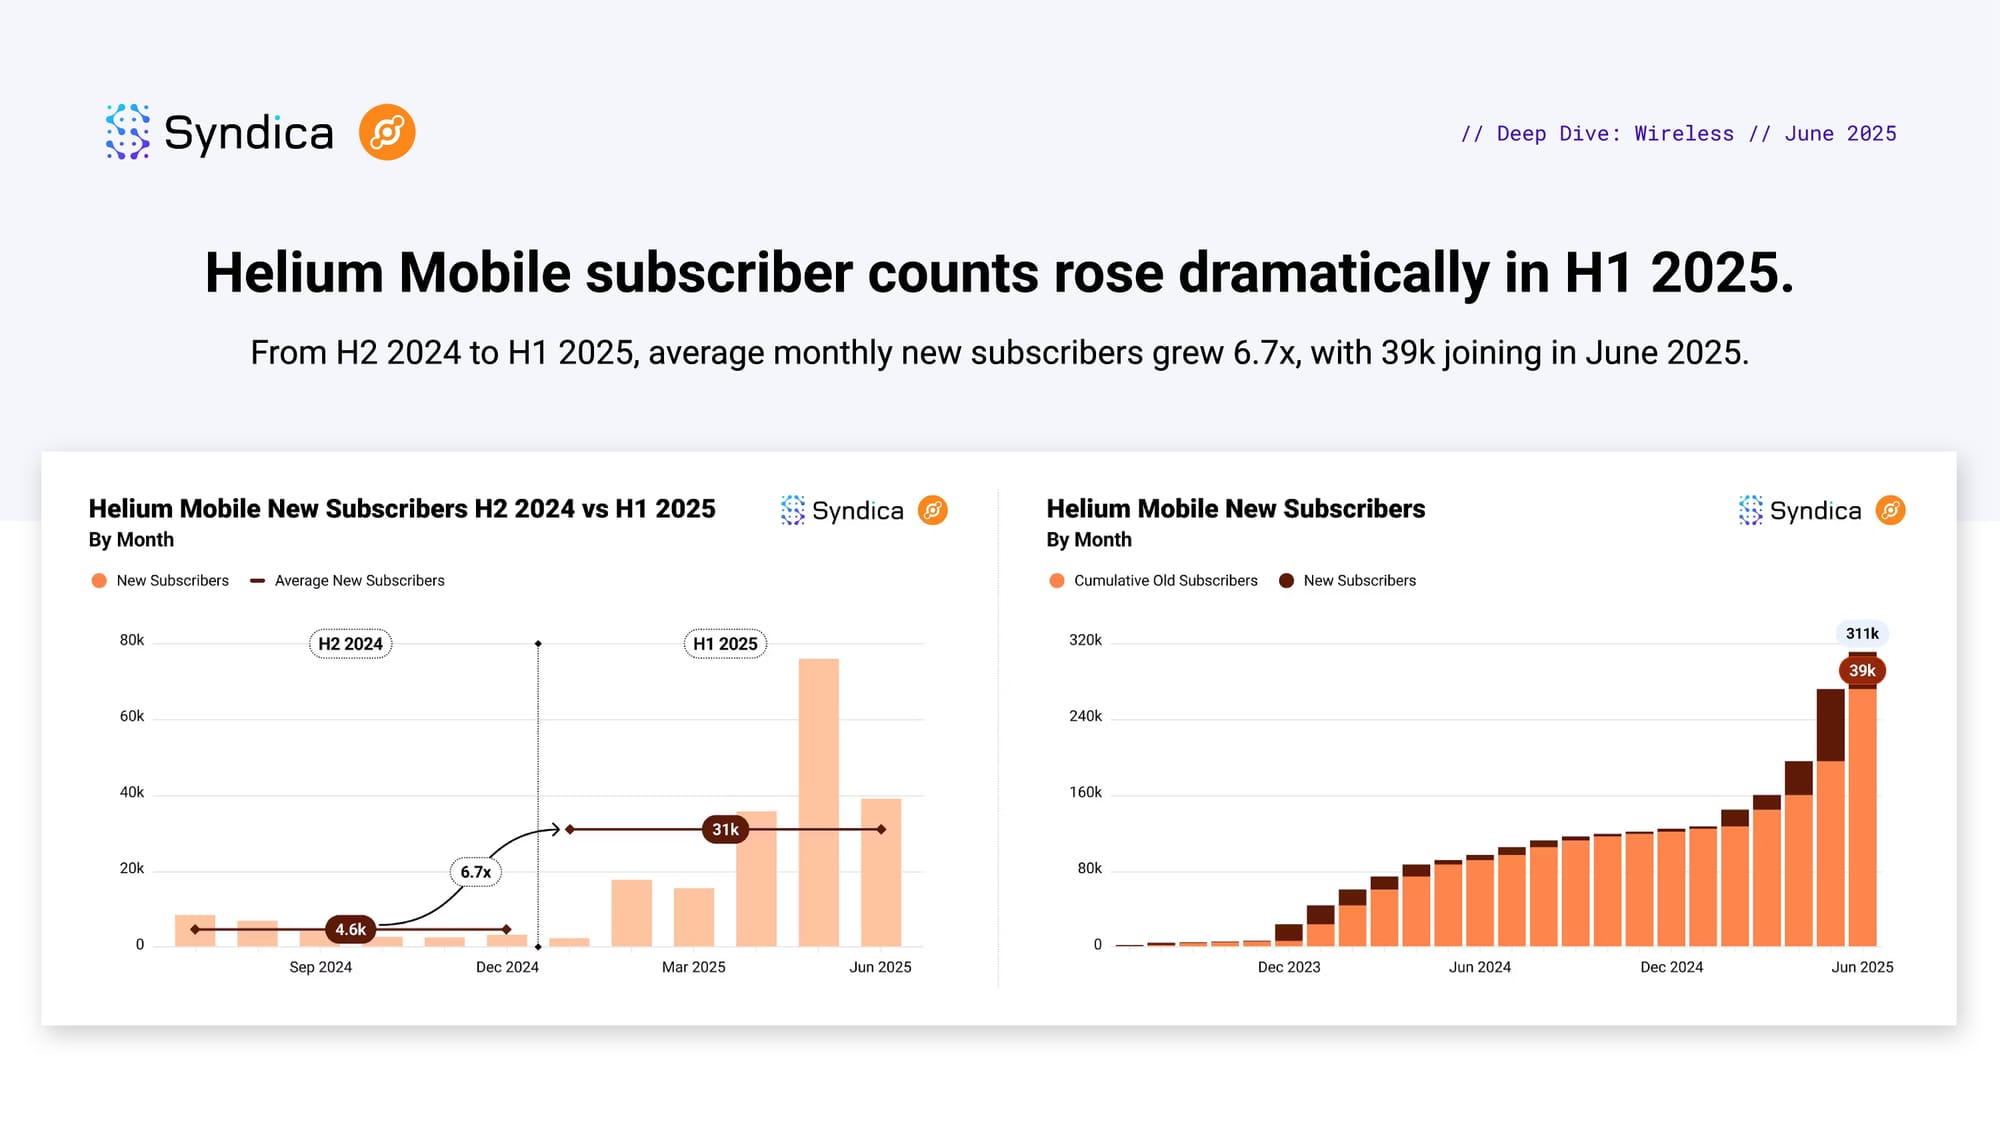Click the Helium icon on the right chart

(x=1890, y=511)
